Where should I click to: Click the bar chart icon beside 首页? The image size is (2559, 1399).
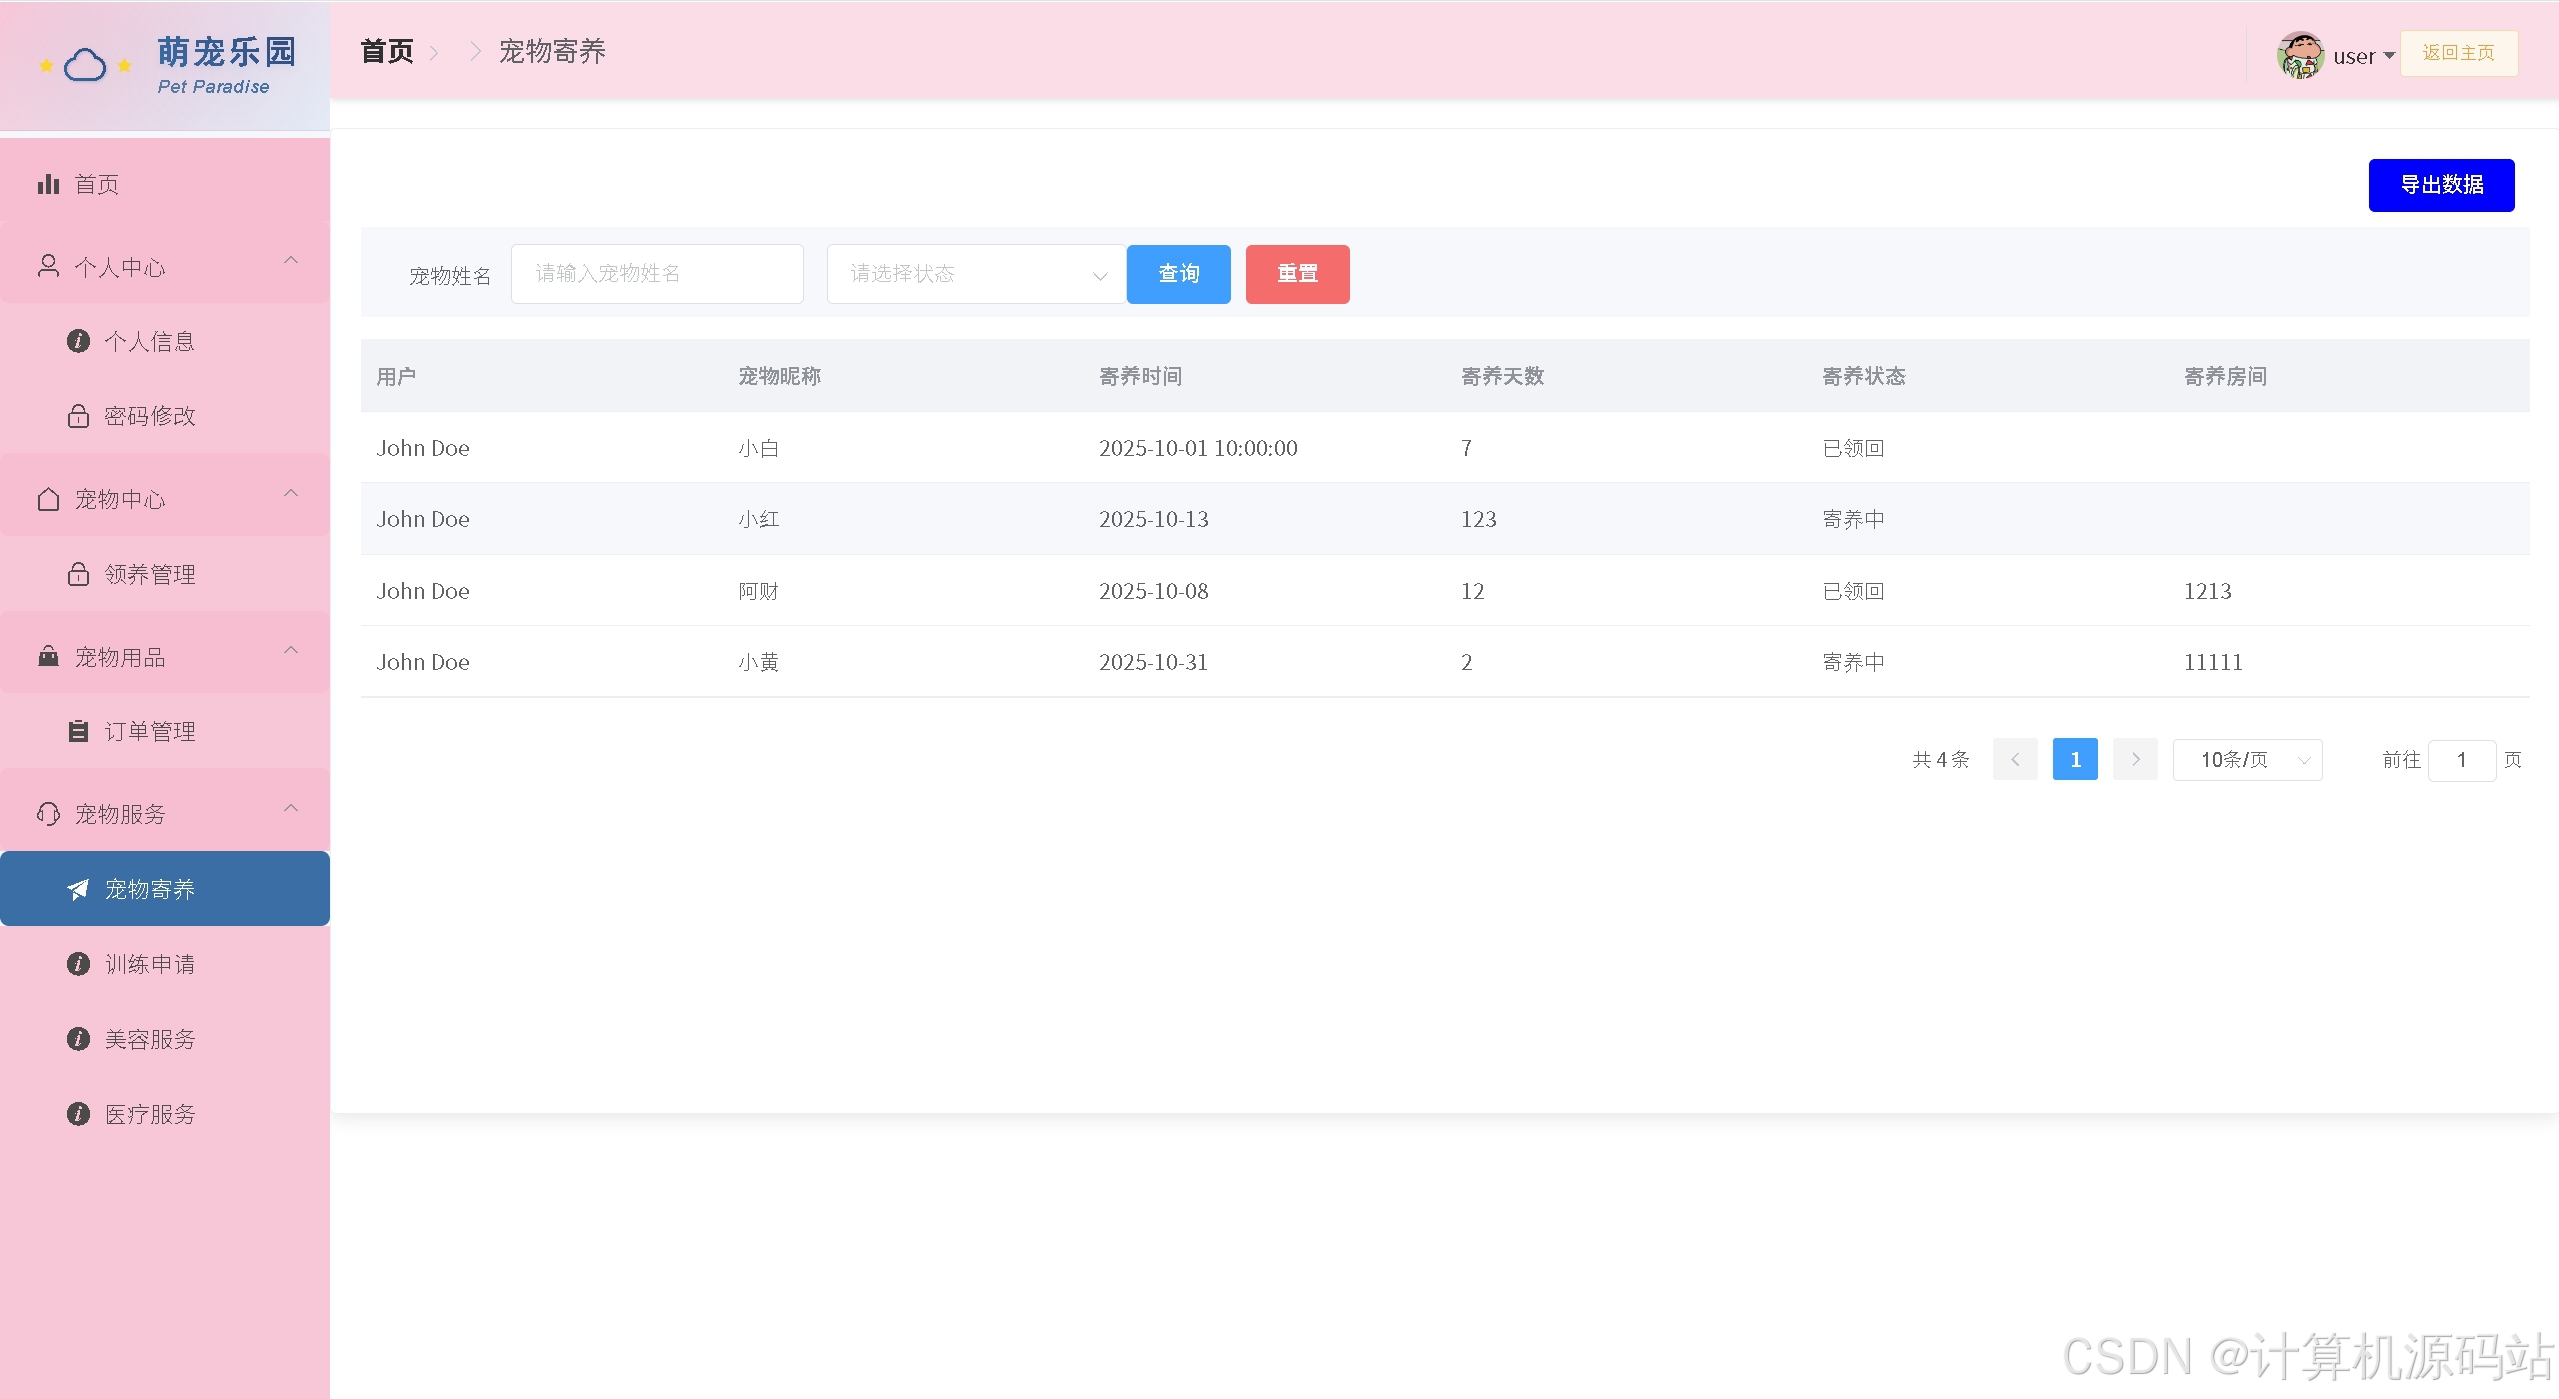tap(48, 184)
